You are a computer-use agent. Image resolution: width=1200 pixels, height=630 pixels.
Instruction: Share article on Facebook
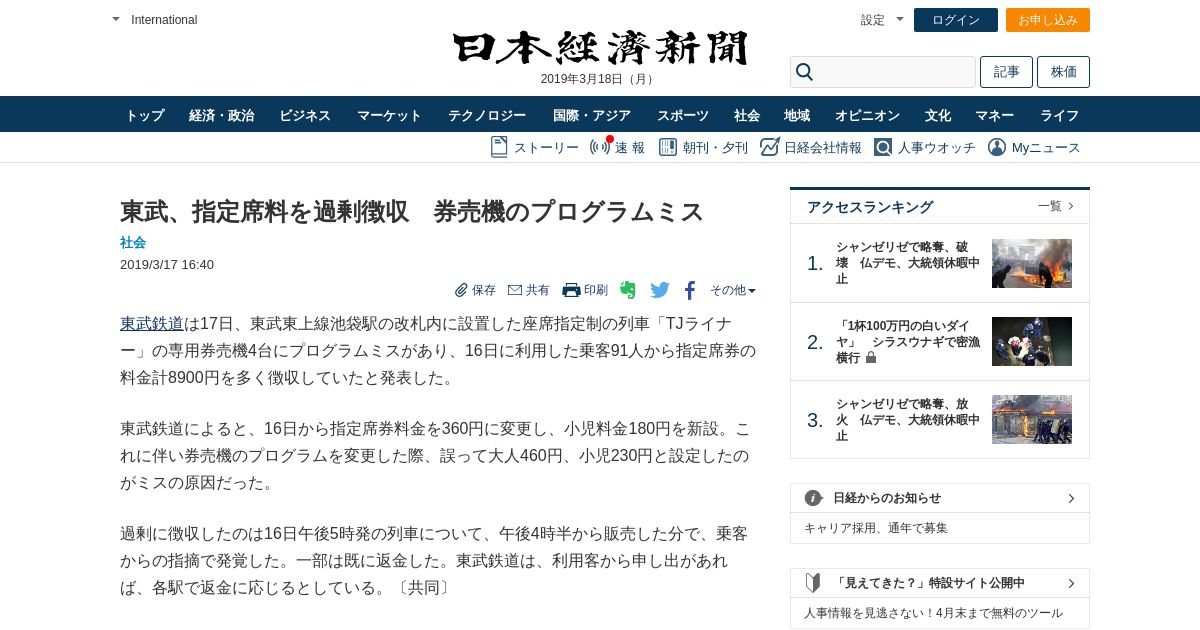pyautogui.click(x=689, y=290)
